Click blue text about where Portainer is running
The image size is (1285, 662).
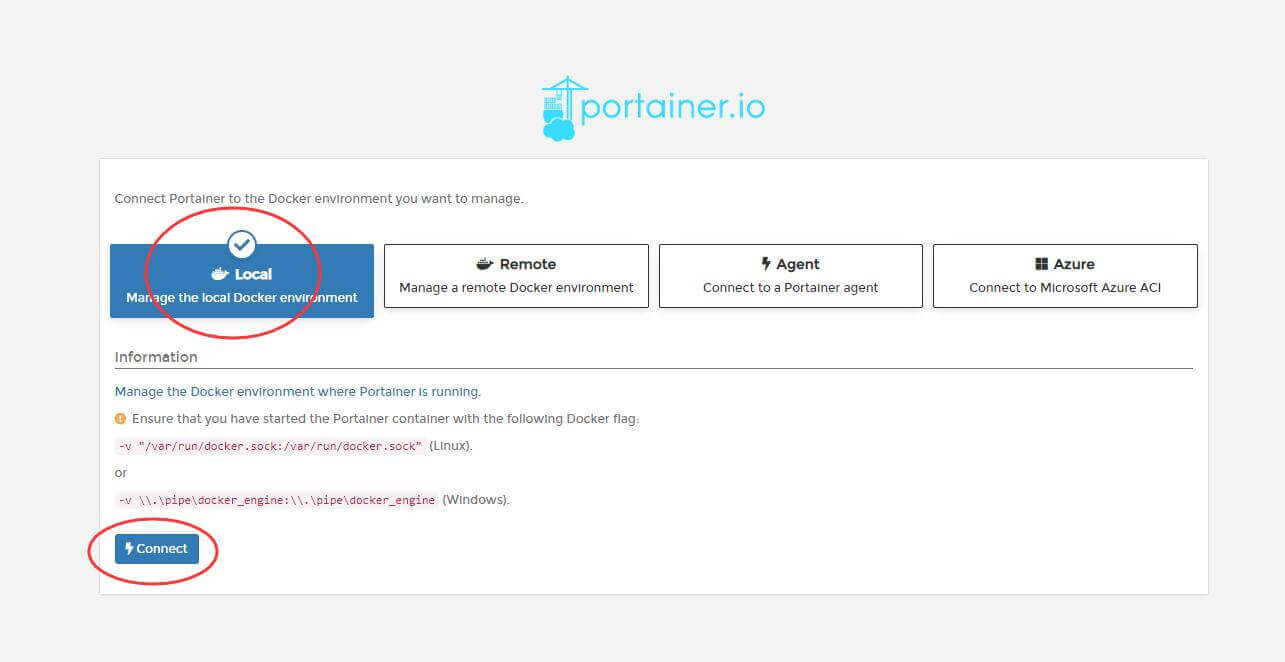(298, 392)
